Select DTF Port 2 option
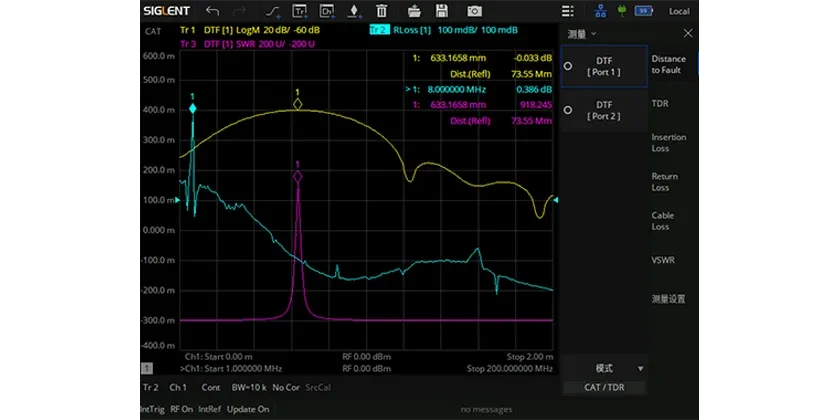The width and height of the screenshot is (840, 420). [x=604, y=110]
